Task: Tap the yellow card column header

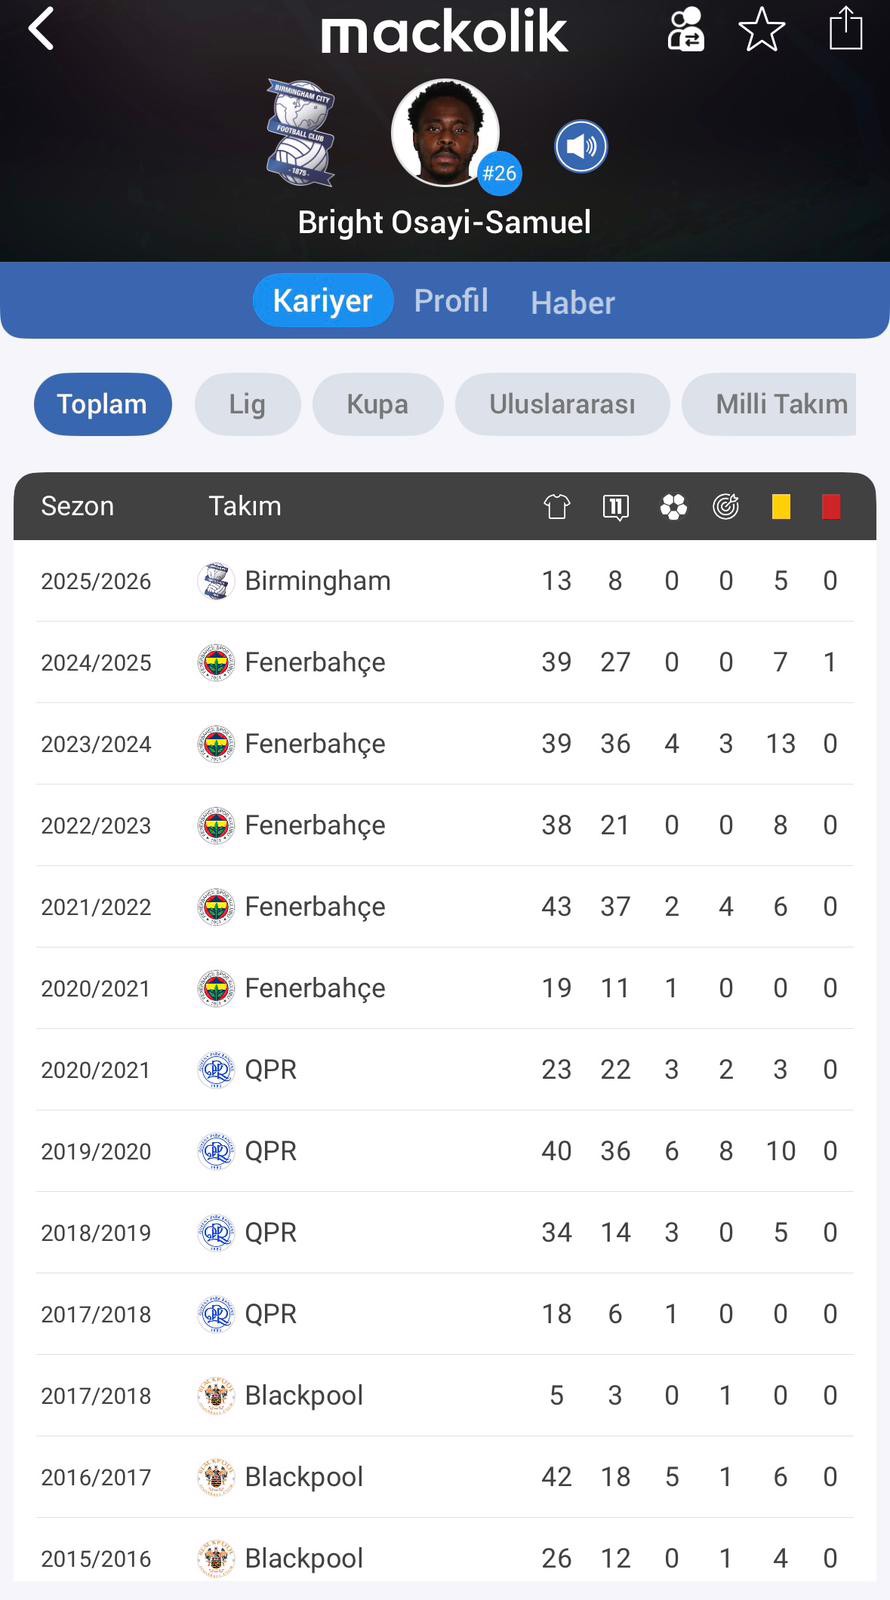Action: pos(781,507)
